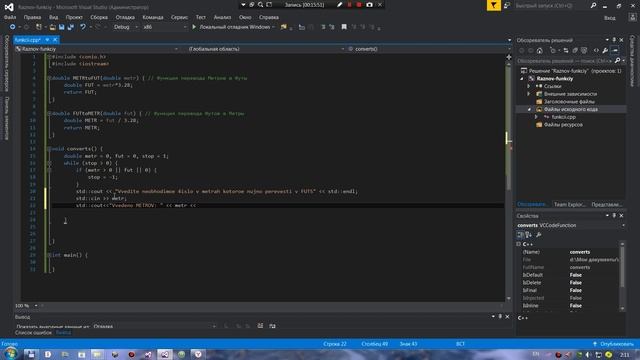
Task: Click the Alphabetical sort icon in Properties
Action: tap(529, 235)
